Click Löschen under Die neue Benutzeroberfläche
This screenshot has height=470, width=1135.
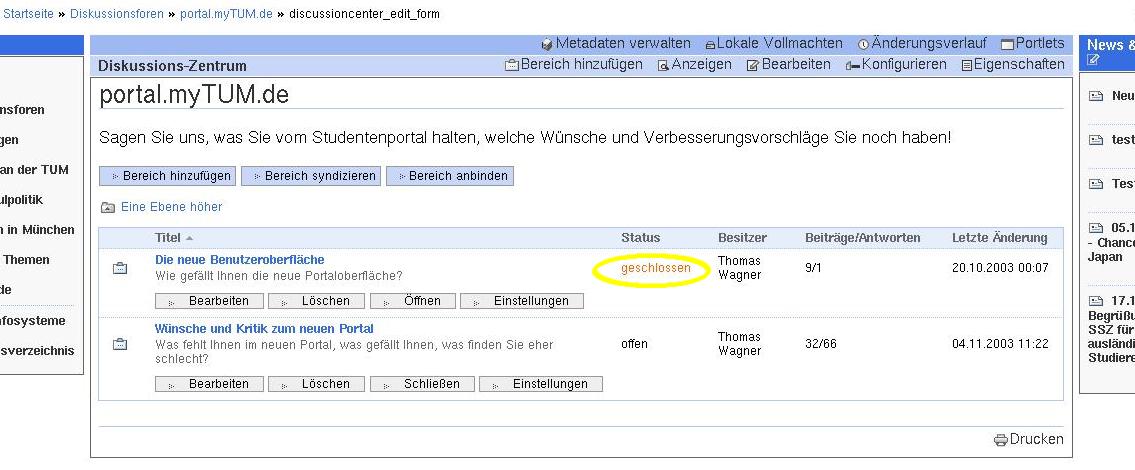[316, 301]
